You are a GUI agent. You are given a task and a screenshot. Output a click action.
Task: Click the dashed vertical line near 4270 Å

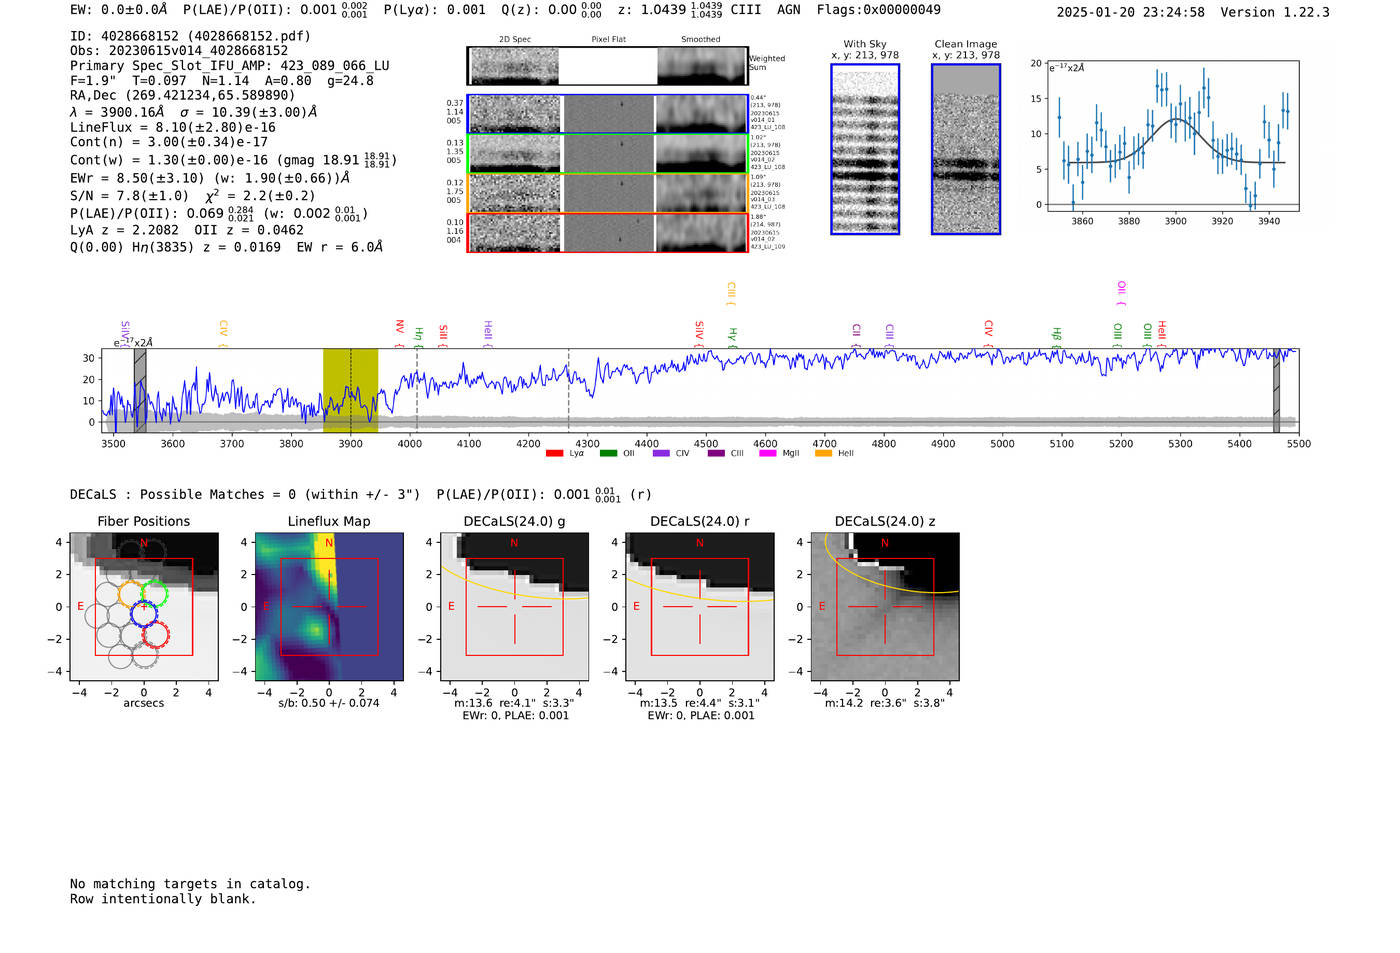pos(569,391)
